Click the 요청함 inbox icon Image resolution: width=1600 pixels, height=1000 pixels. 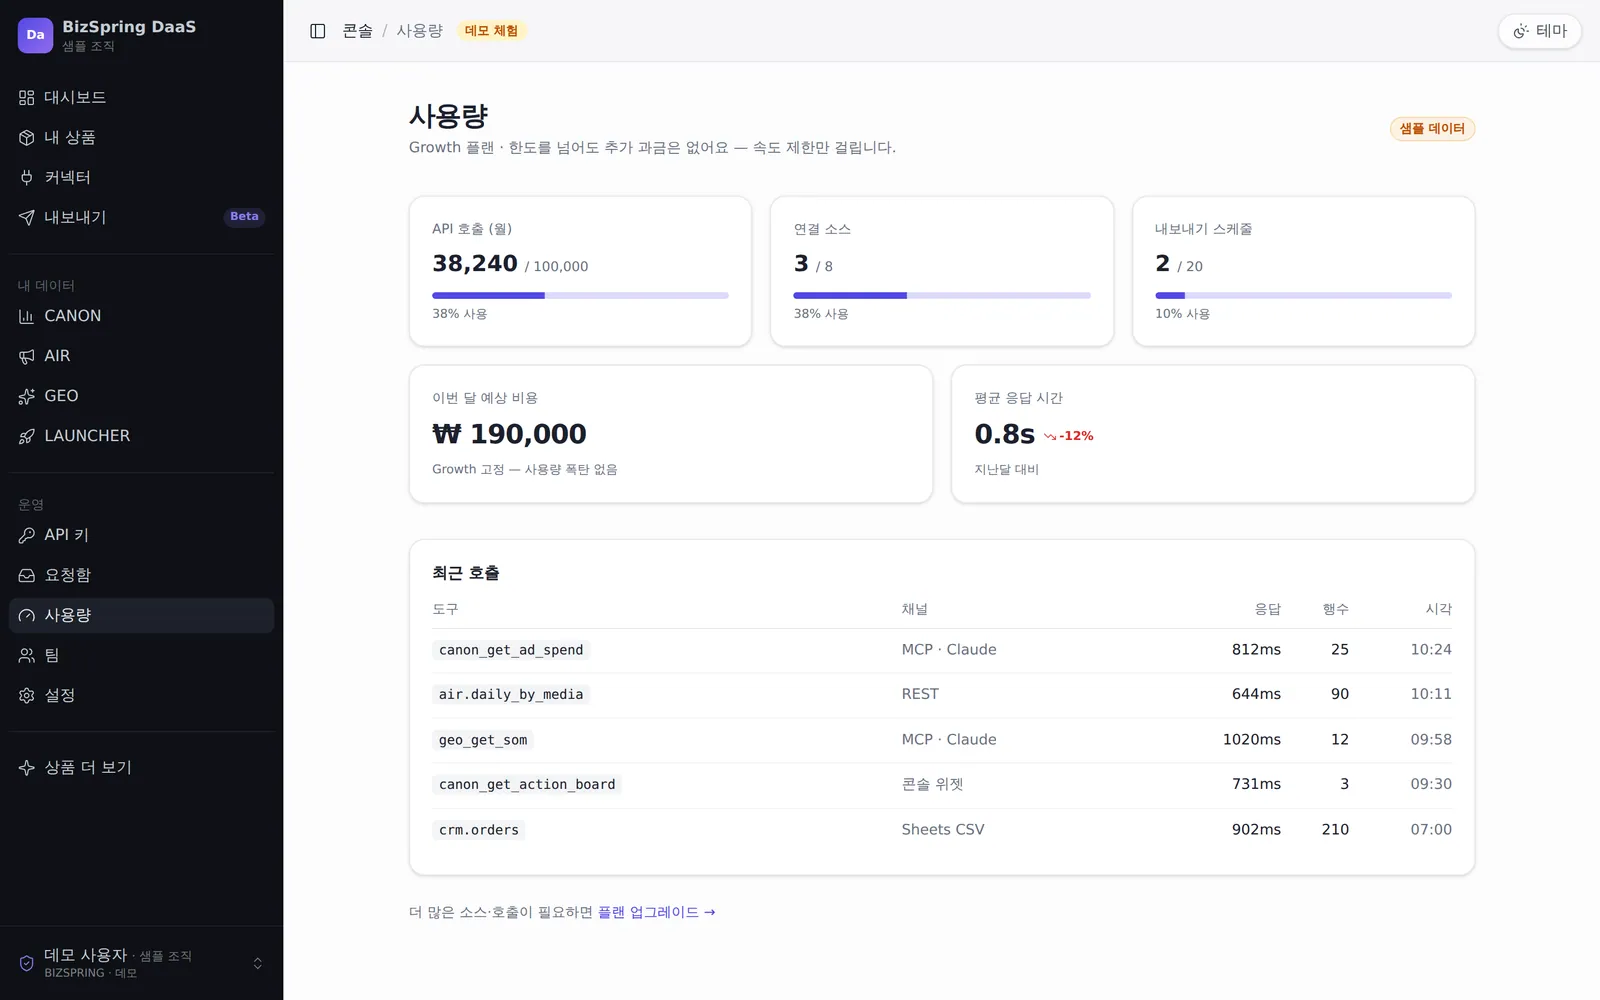(27, 575)
